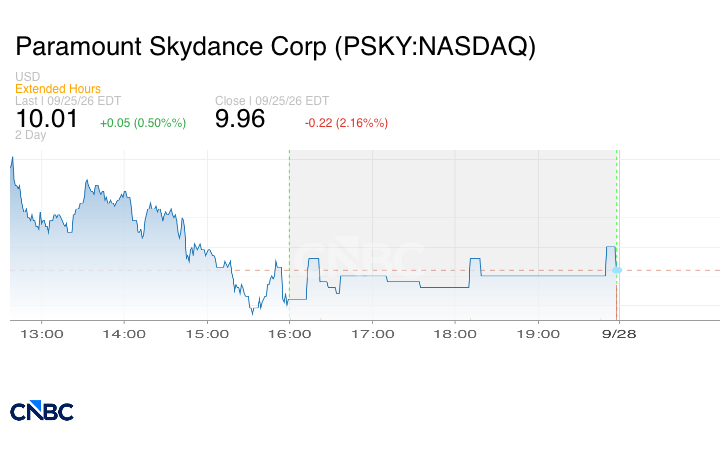Click the 18:00 time axis label
The width and height of the screenshot is (720, 450).
click(455, 334)
